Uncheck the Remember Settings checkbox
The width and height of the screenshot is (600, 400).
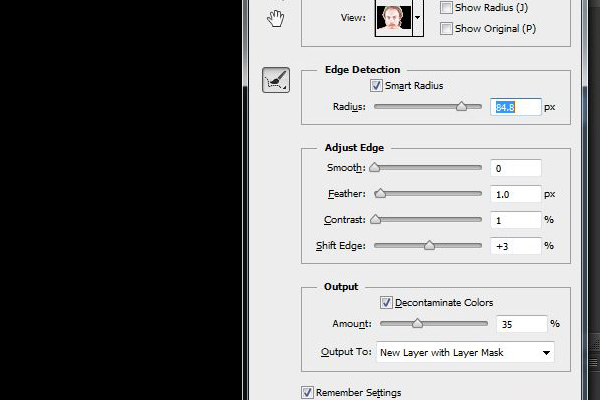pos(307,392)
